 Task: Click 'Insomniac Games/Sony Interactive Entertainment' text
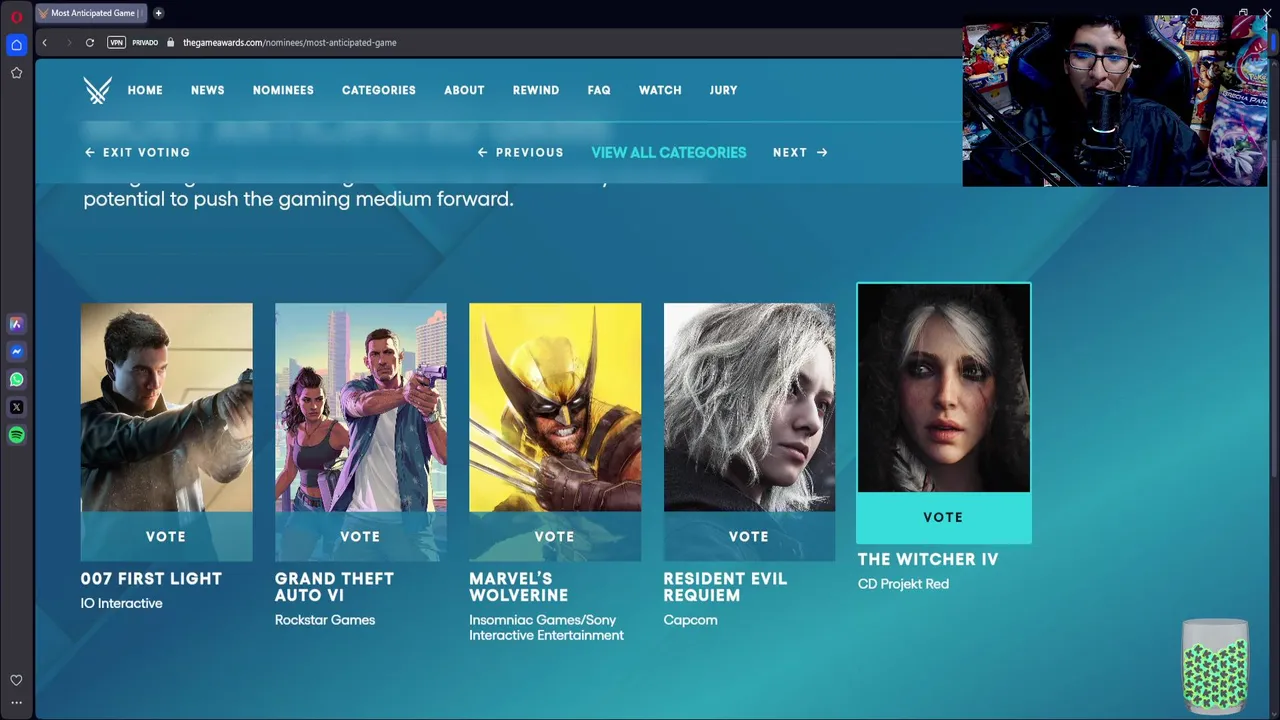pyautogui.click(x=546, y=627)
